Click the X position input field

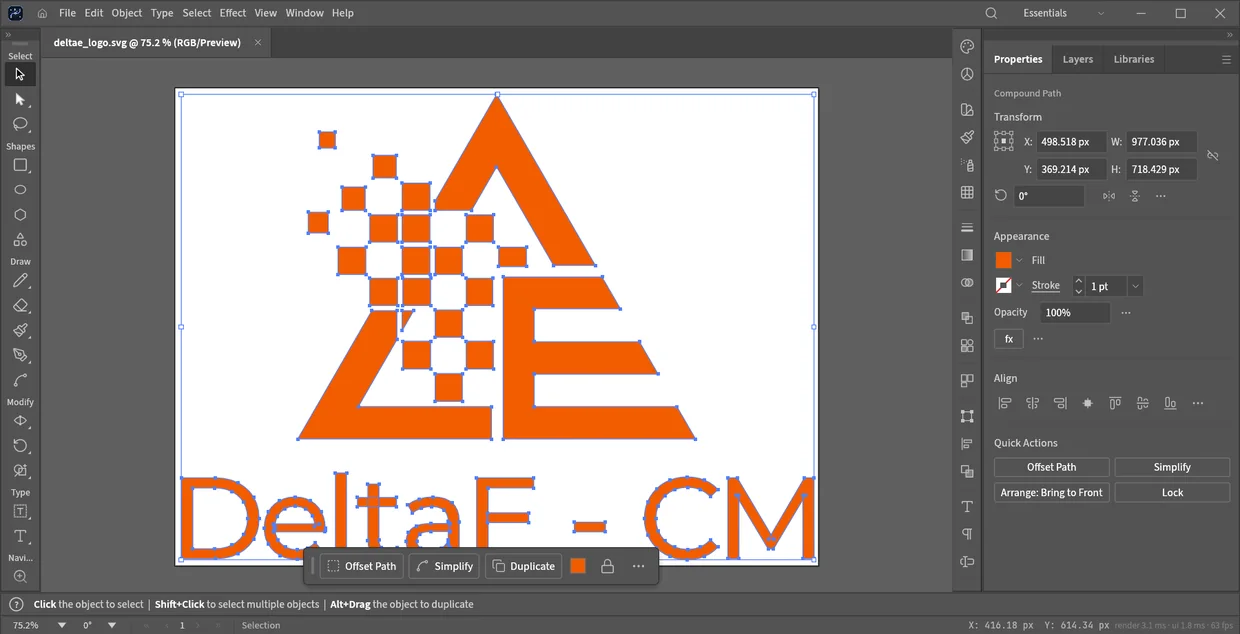1071,142
